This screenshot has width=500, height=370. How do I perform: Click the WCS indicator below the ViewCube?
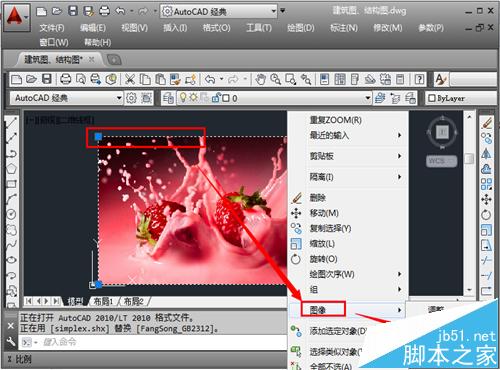(x=441, y=161)
